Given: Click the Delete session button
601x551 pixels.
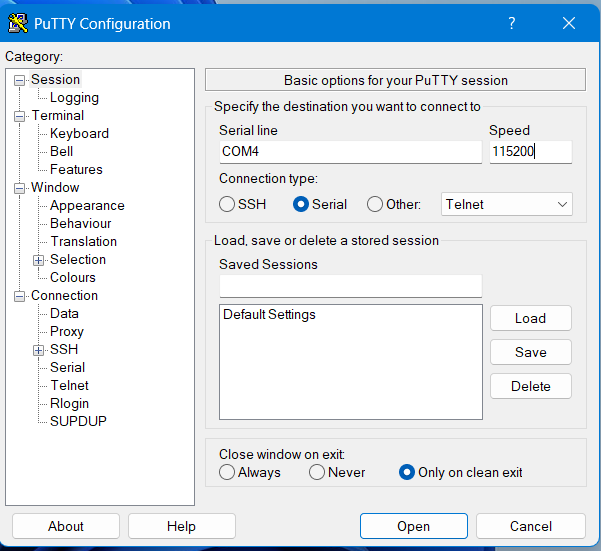Looking at the screenshot, I should pos(530,386).
